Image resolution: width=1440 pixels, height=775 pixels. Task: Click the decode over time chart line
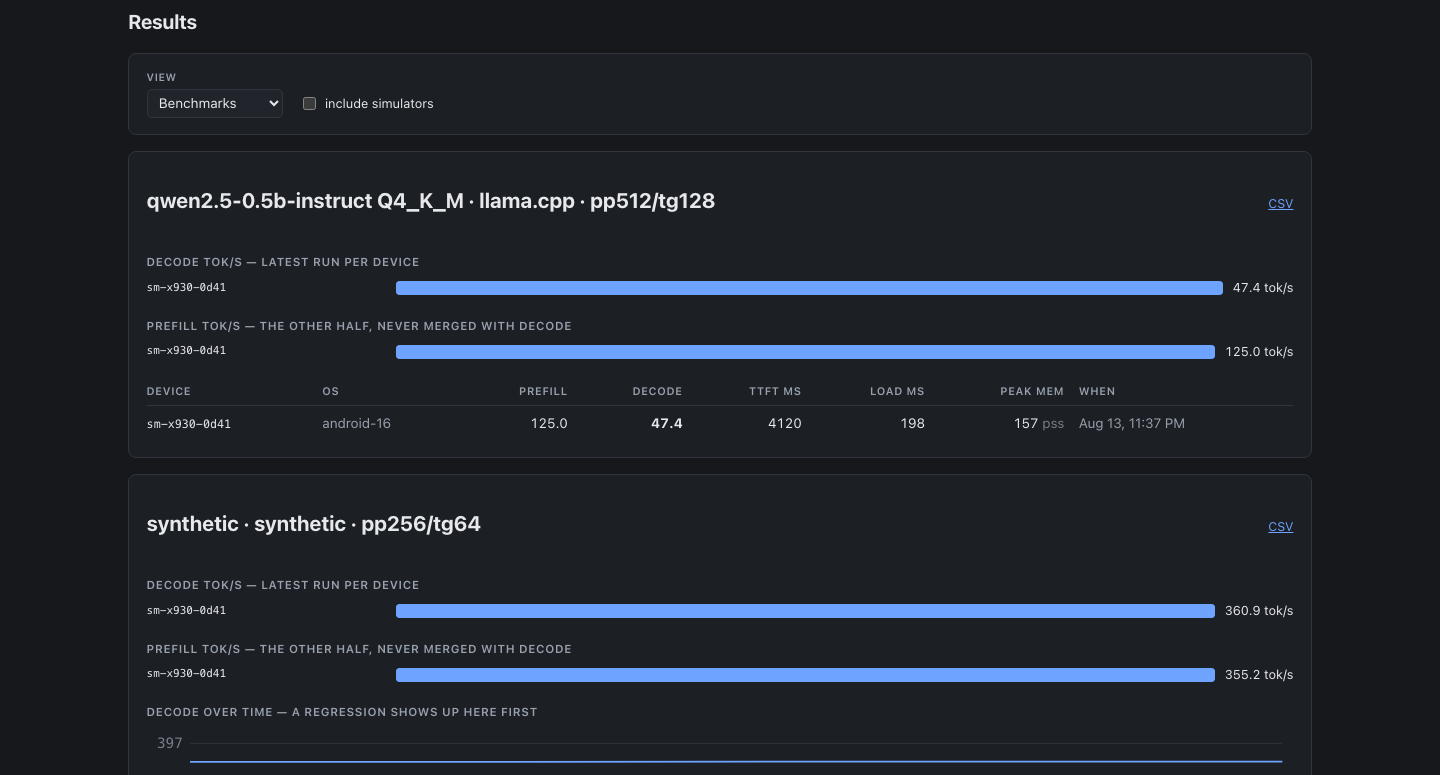point(736,762)
